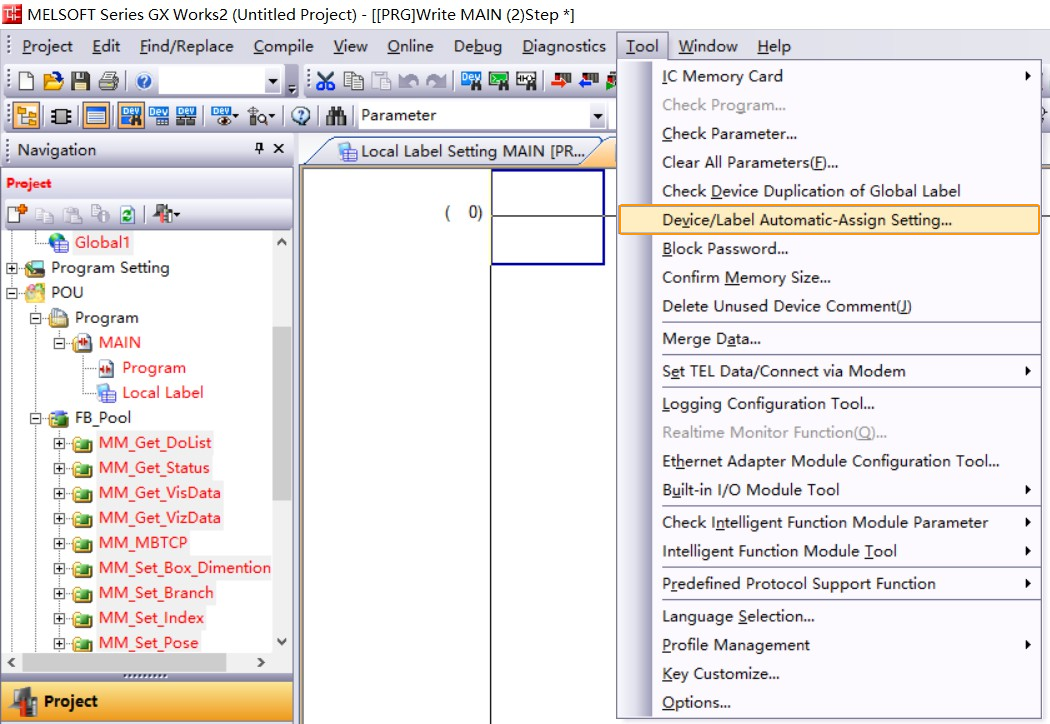Viewport: 1050px width, 724px height.
Task: Open the Window menu
Action: 708,46
